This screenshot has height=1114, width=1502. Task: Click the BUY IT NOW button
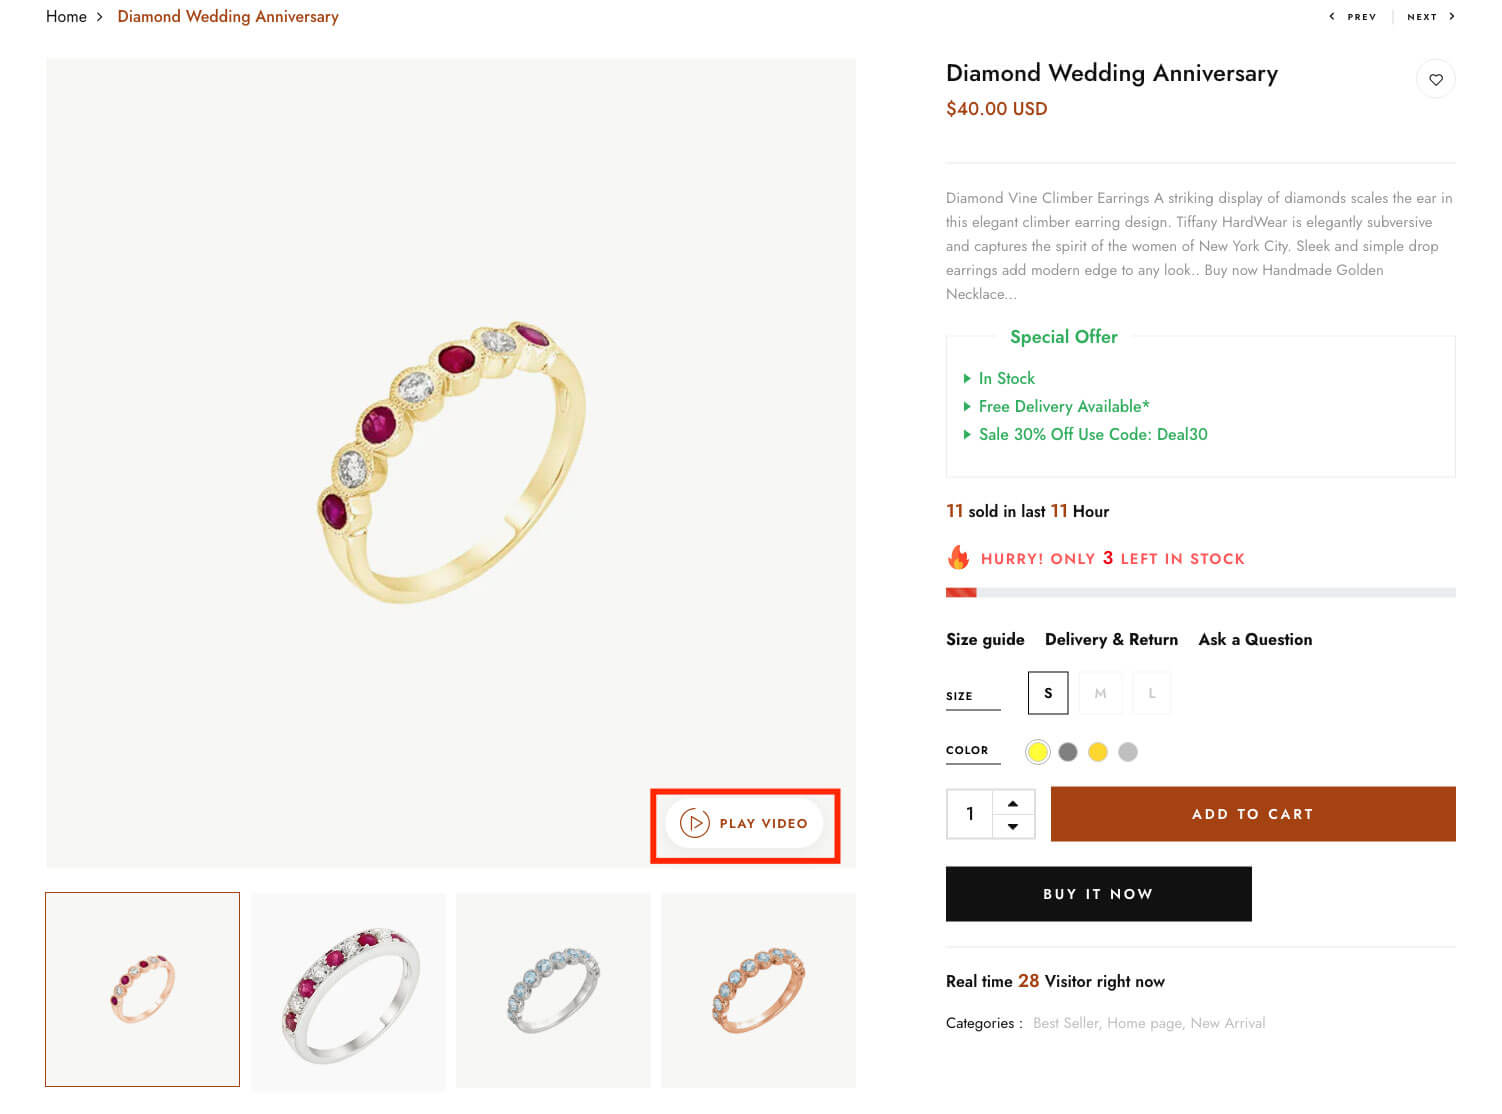point(1098,894)
